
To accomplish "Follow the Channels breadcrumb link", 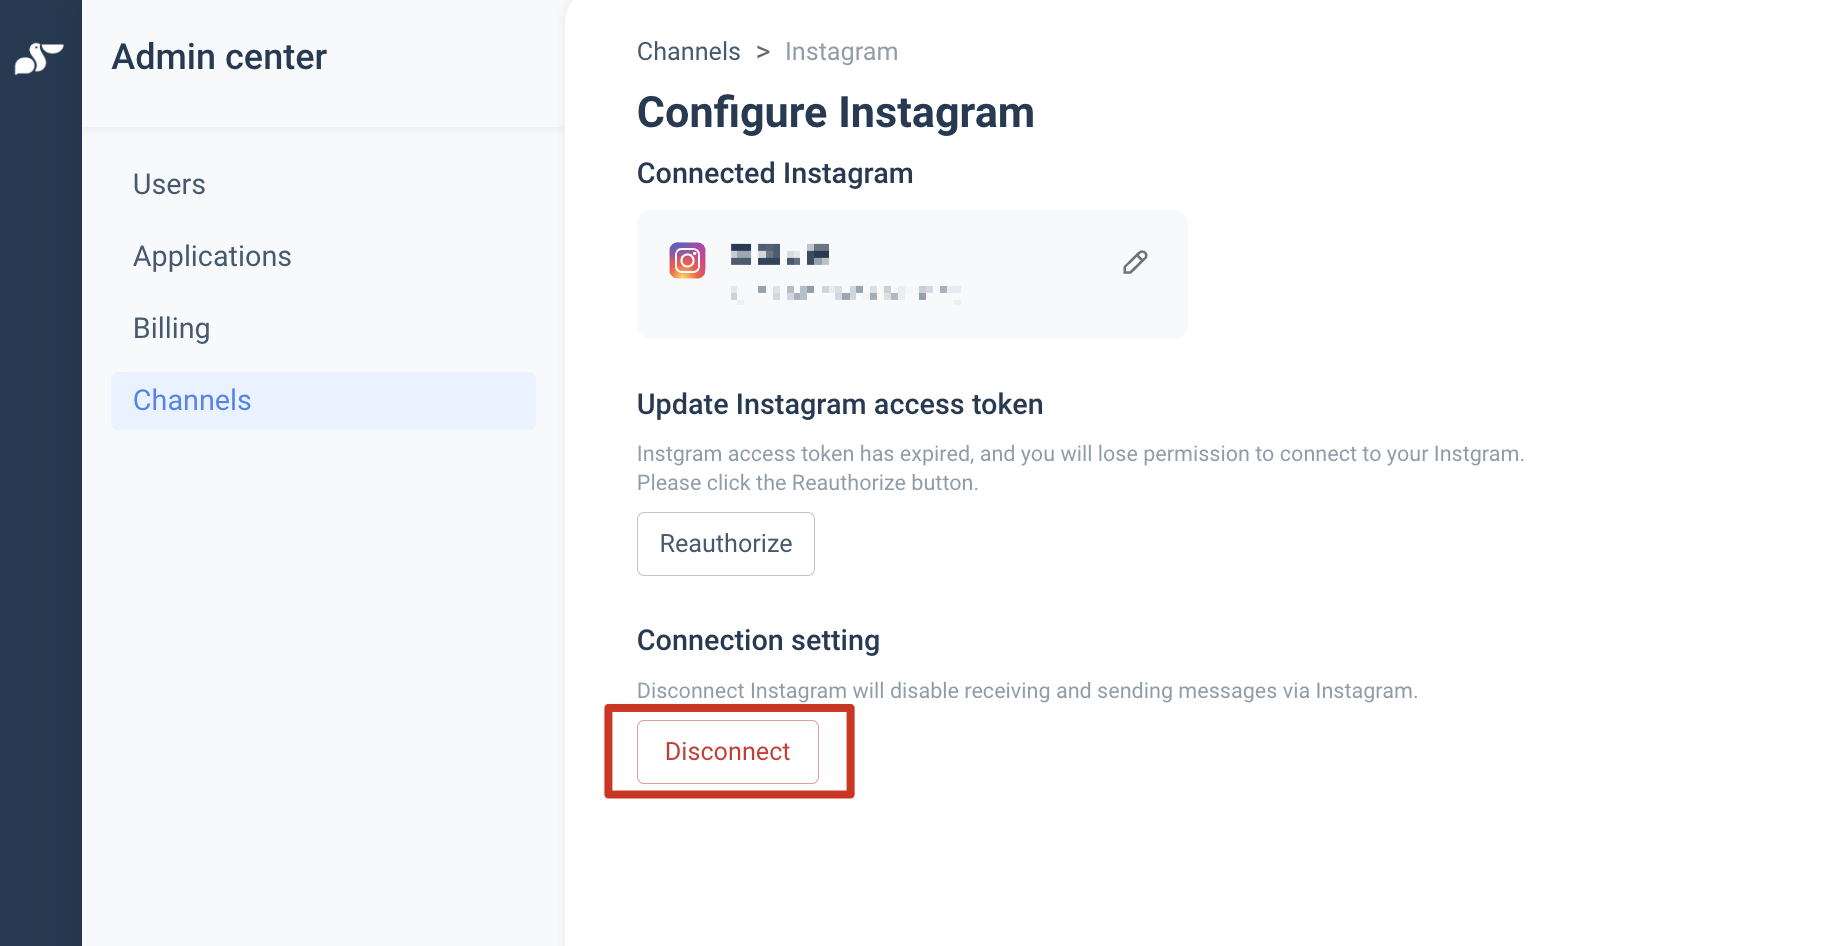I will tap(689, 52).
